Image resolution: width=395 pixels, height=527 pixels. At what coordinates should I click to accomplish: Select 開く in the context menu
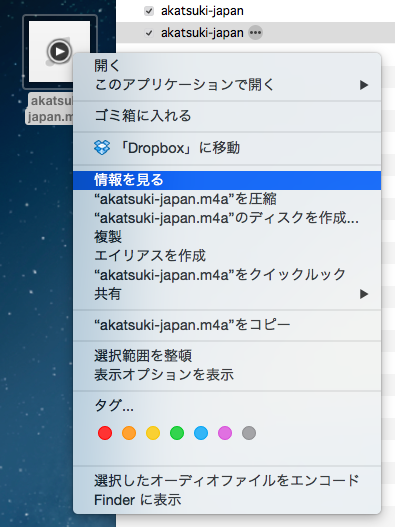227,65
